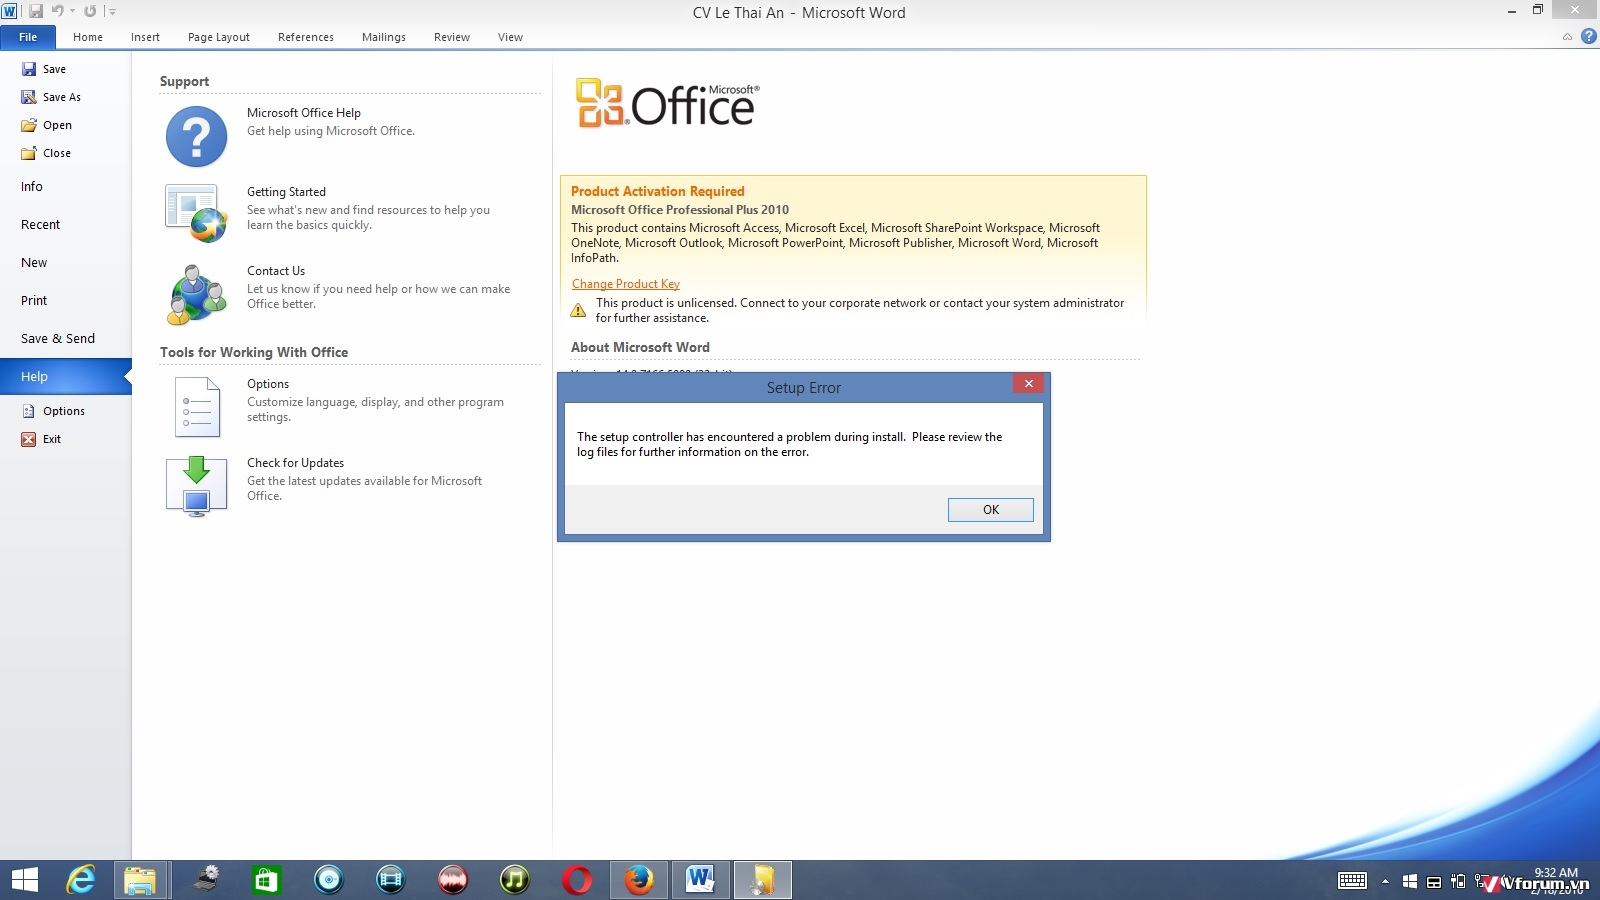The image size is (1600, 900).
Task: Close the document via sidebar Close
Action: pyautogui.click(x=46, y=153)
